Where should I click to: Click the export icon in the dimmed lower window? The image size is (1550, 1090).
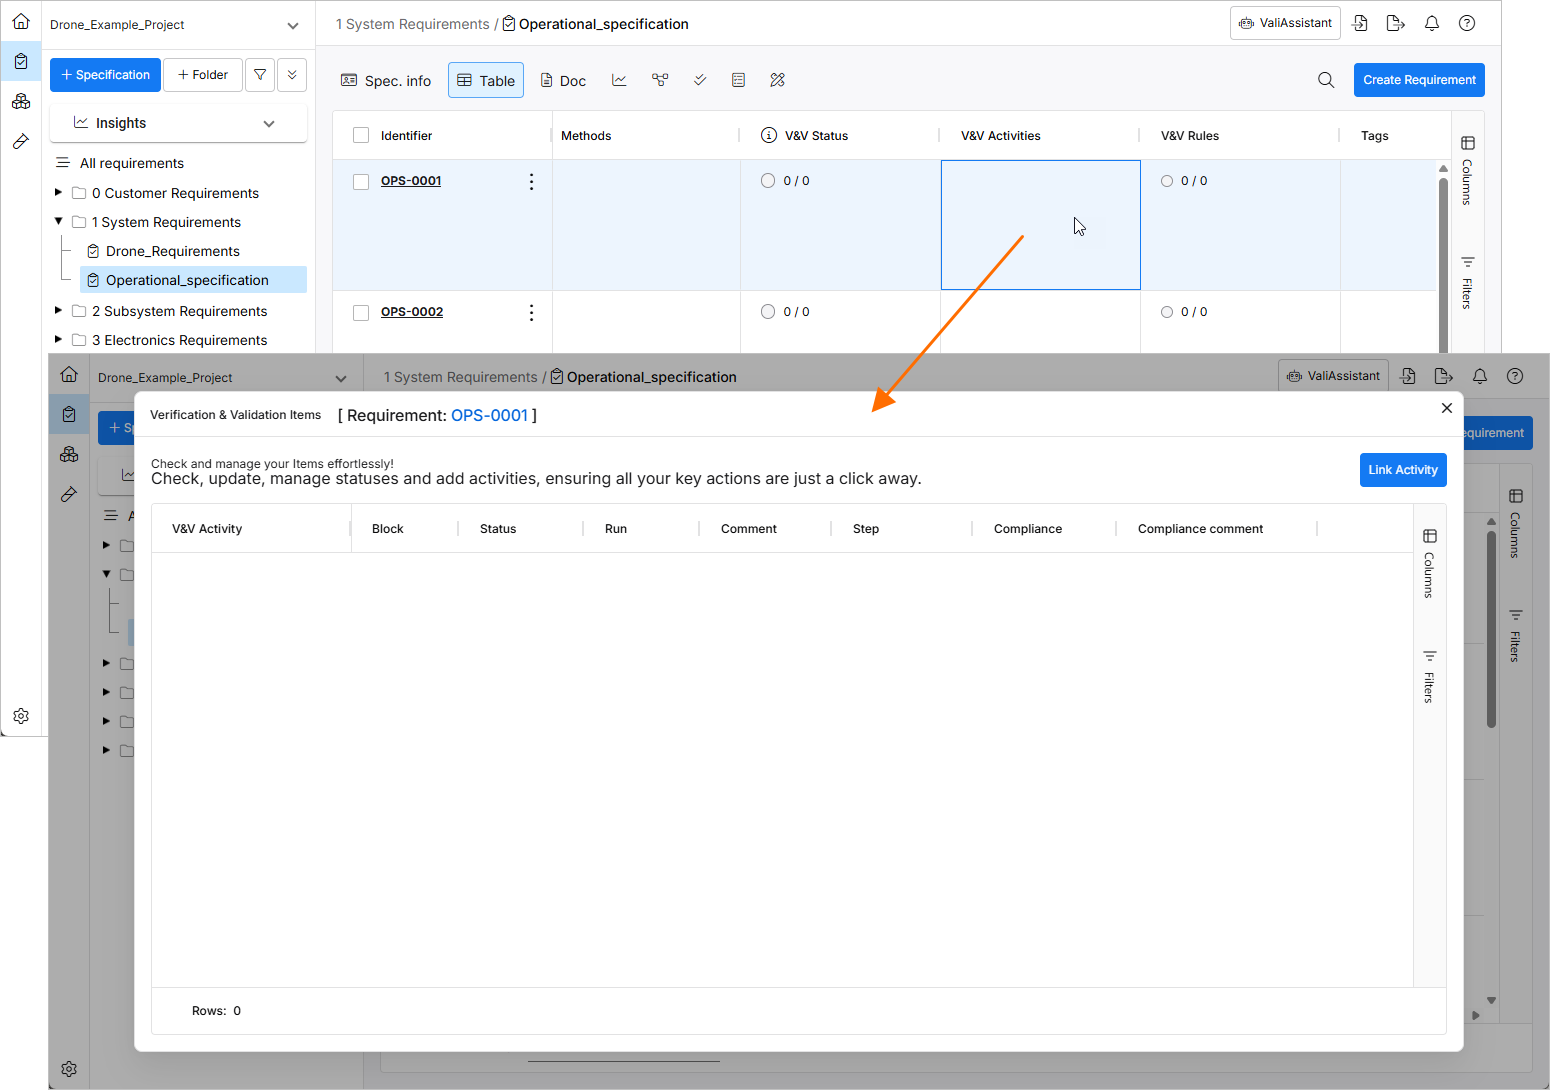click(x=1443, y=376)
